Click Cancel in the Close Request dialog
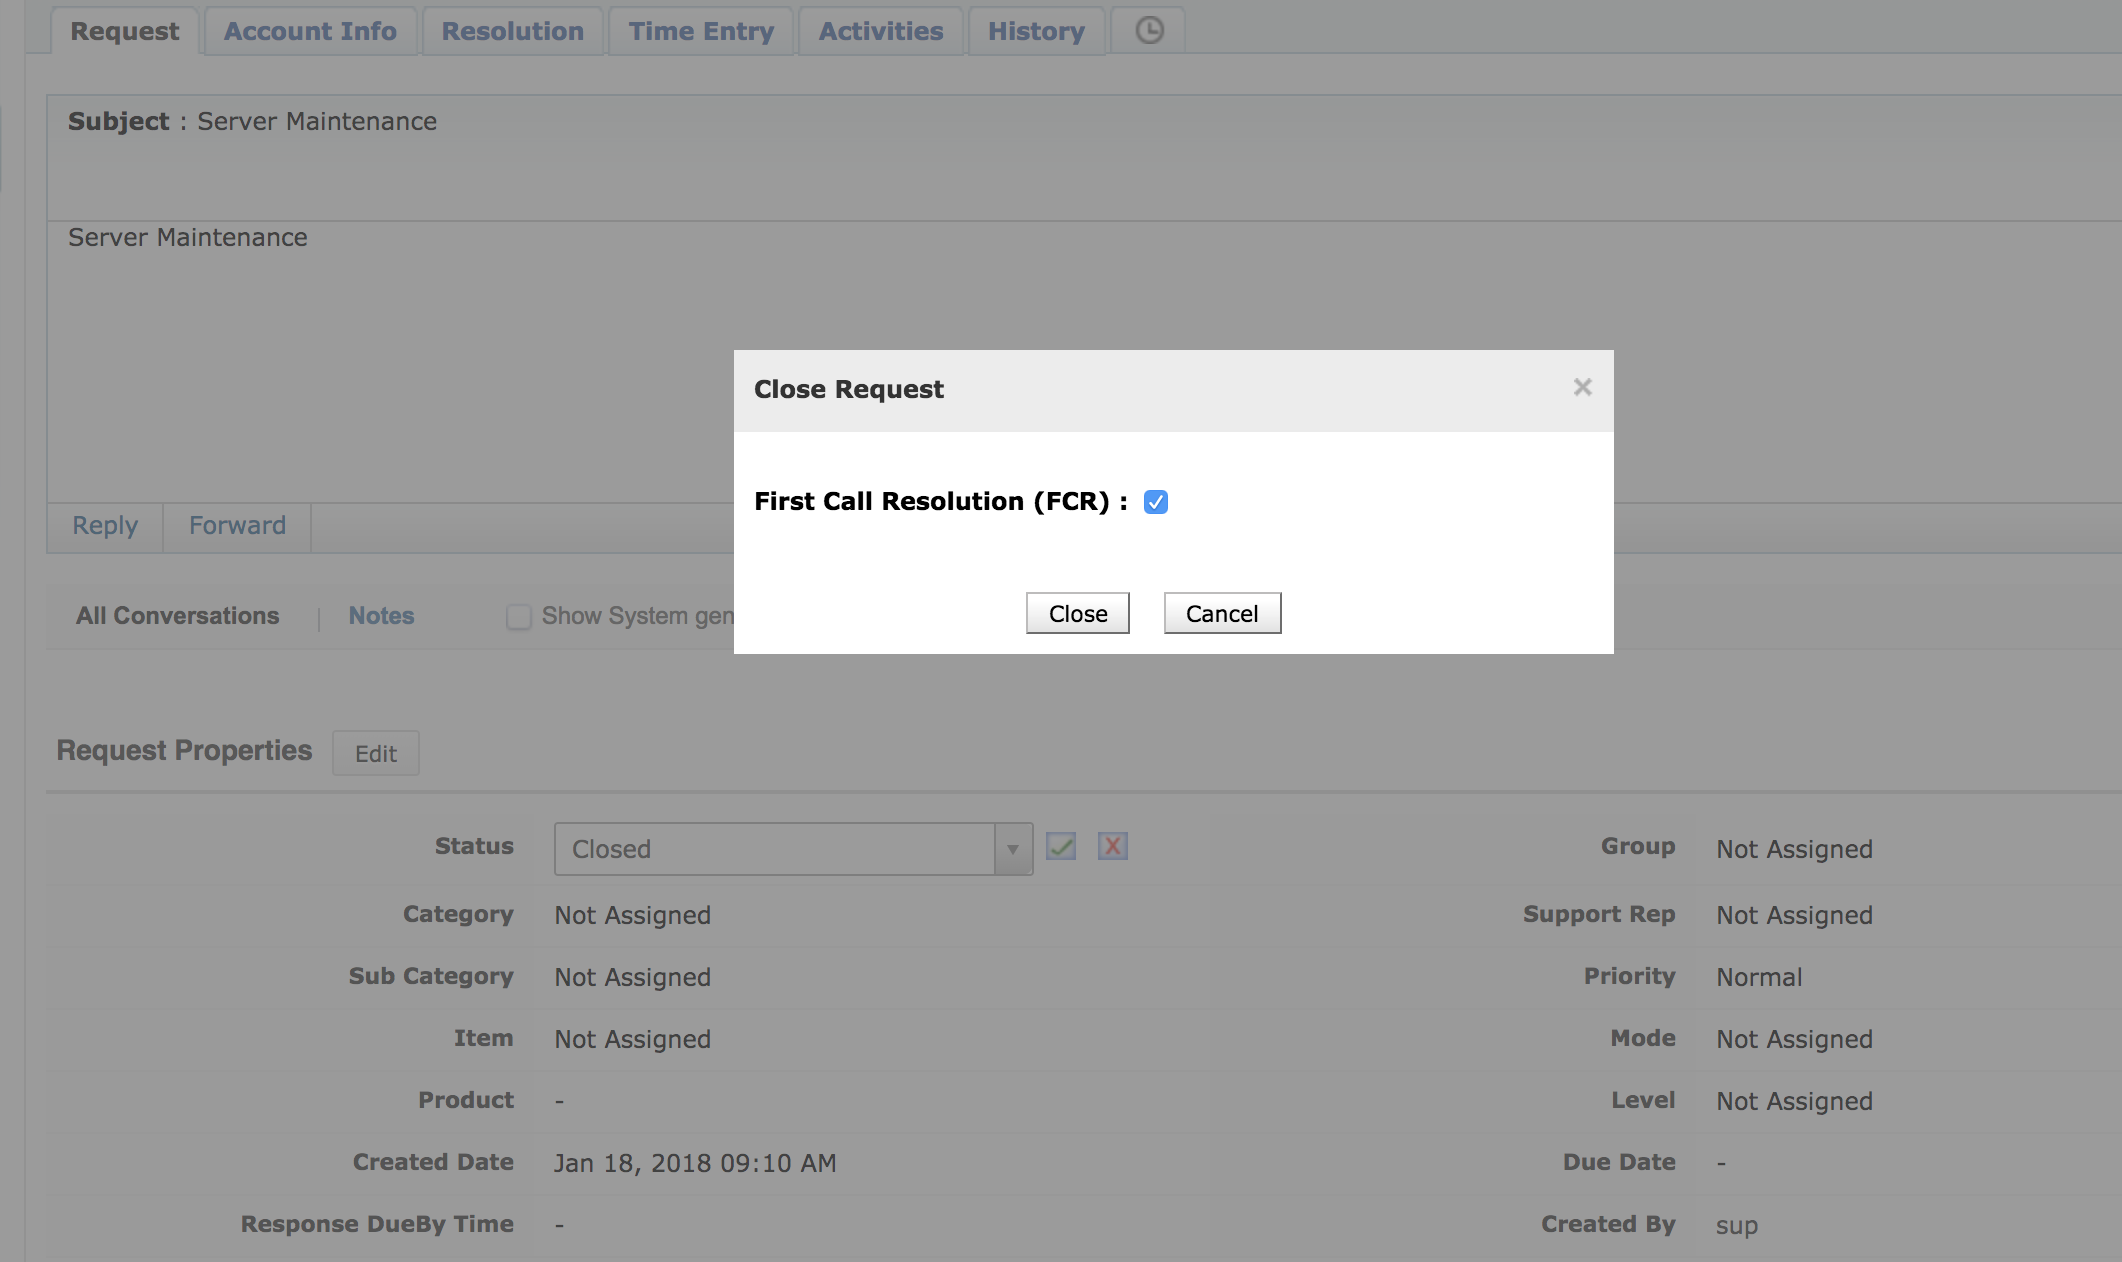 pyautogui.click(x=1222, y=612)
